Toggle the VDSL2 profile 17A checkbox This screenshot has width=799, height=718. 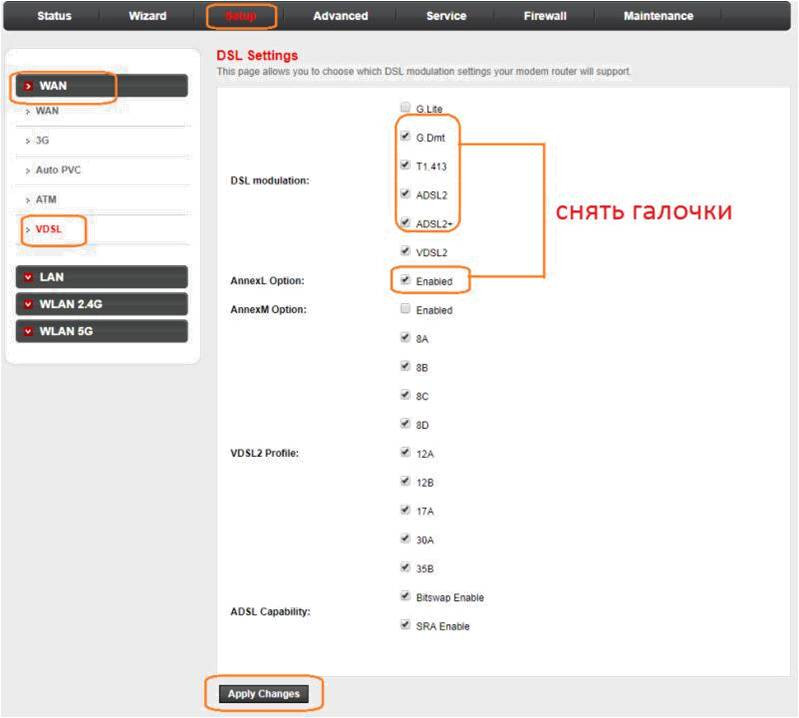405,511
